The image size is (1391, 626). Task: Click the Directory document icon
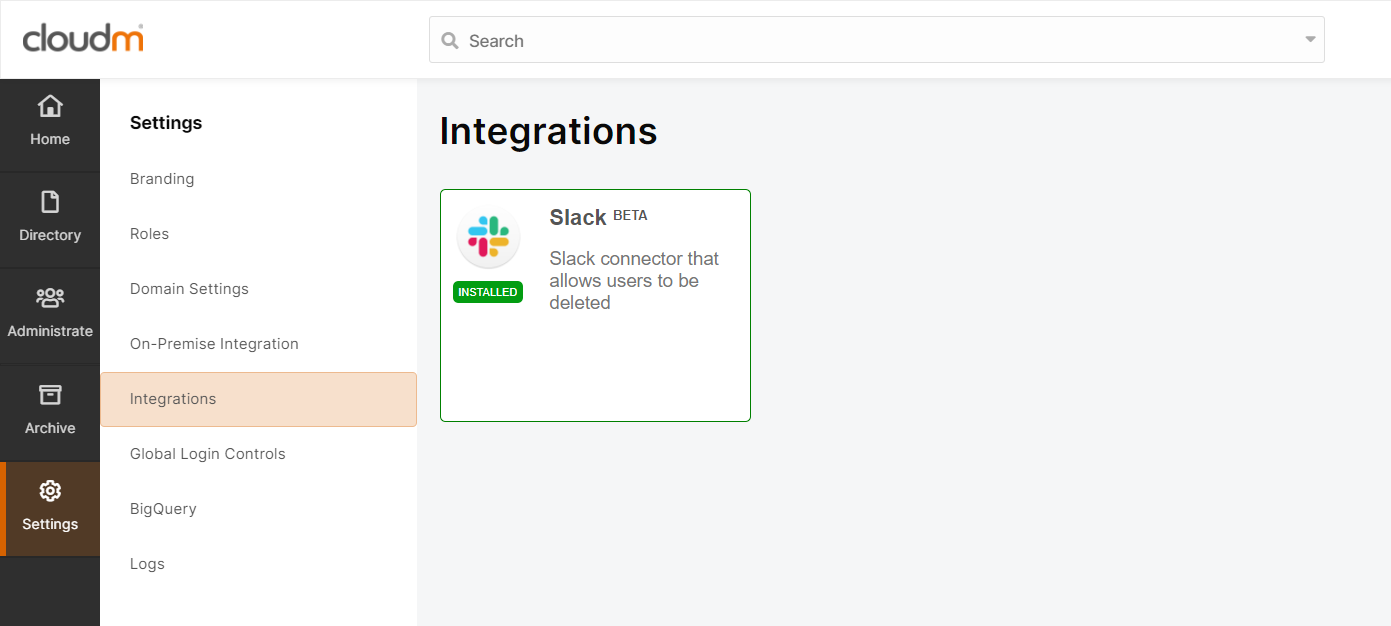tap(50, 202)
